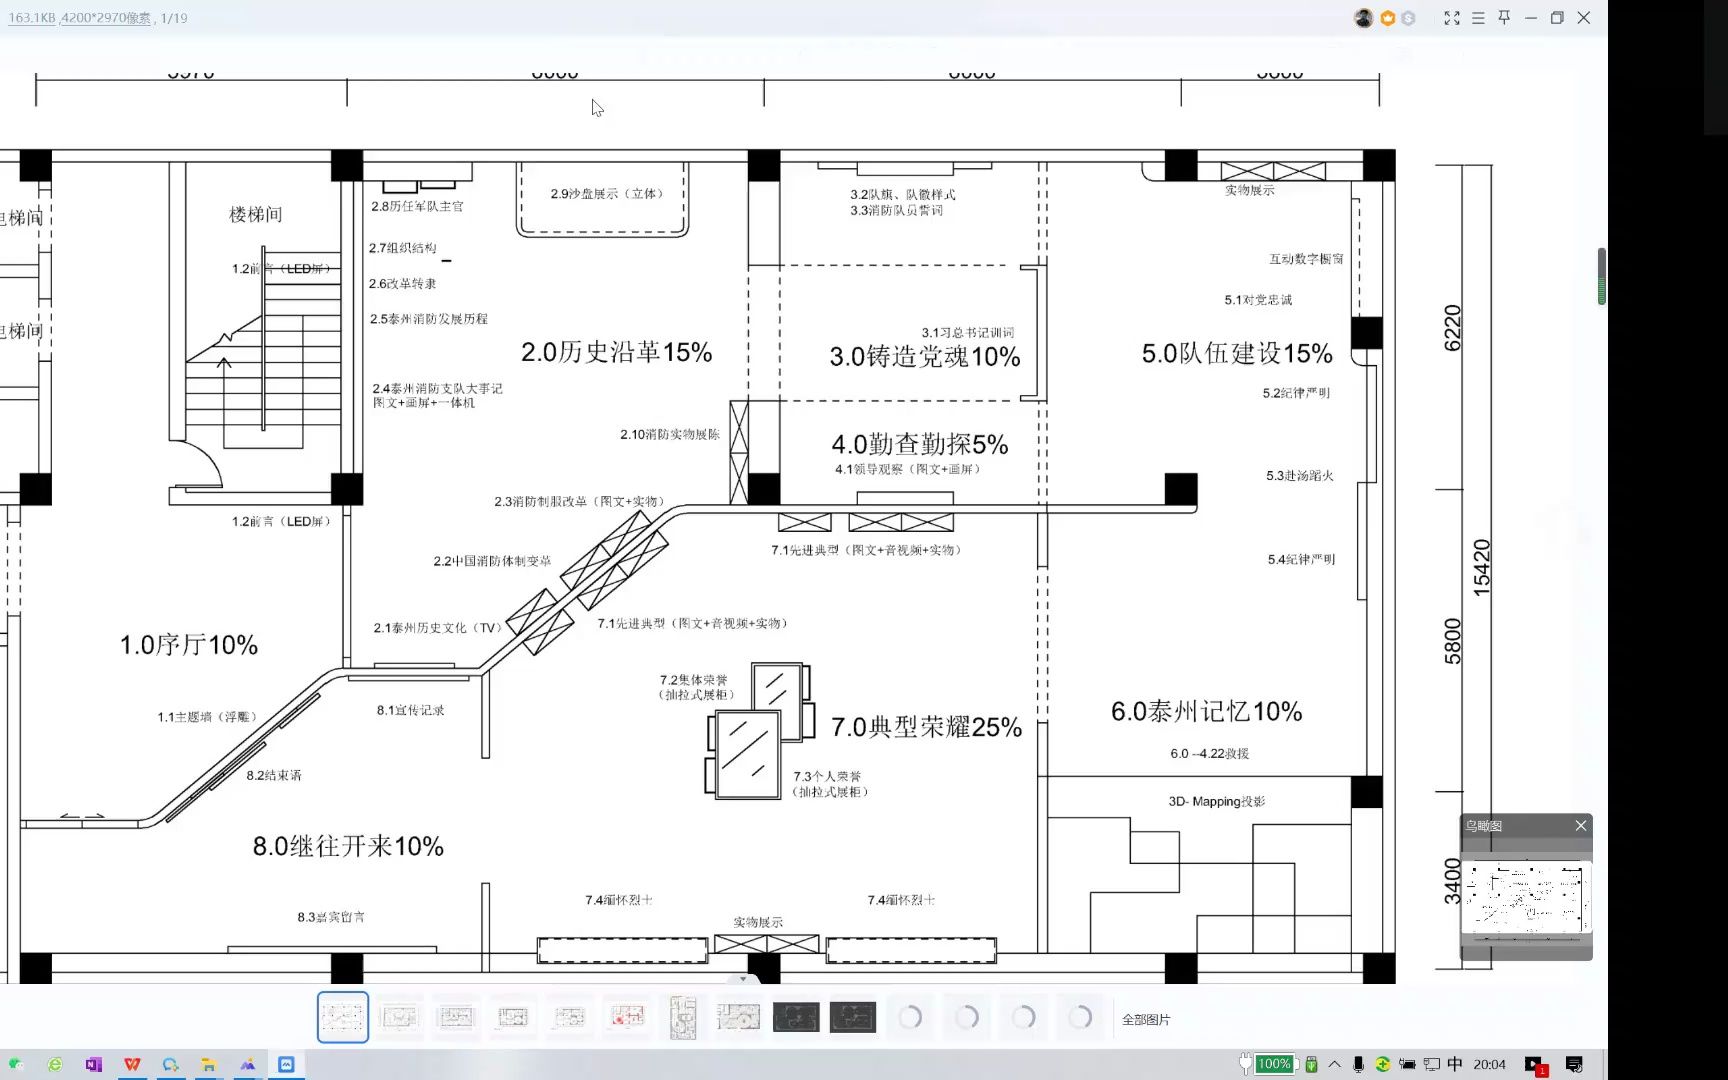Open the 360 security tray icon

(x=1382, y=1064)
